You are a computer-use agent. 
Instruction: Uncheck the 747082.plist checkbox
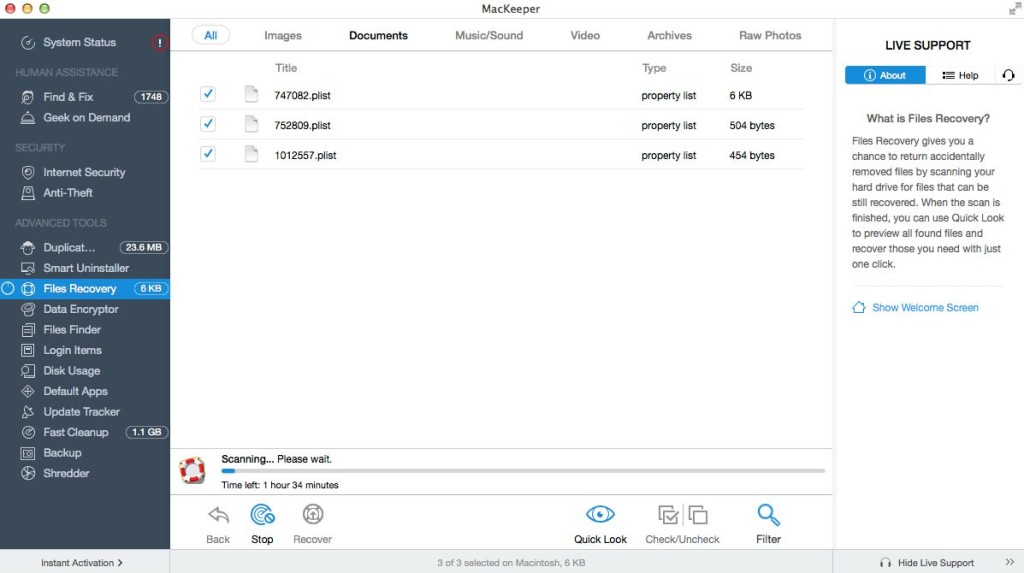click(208, 94)
